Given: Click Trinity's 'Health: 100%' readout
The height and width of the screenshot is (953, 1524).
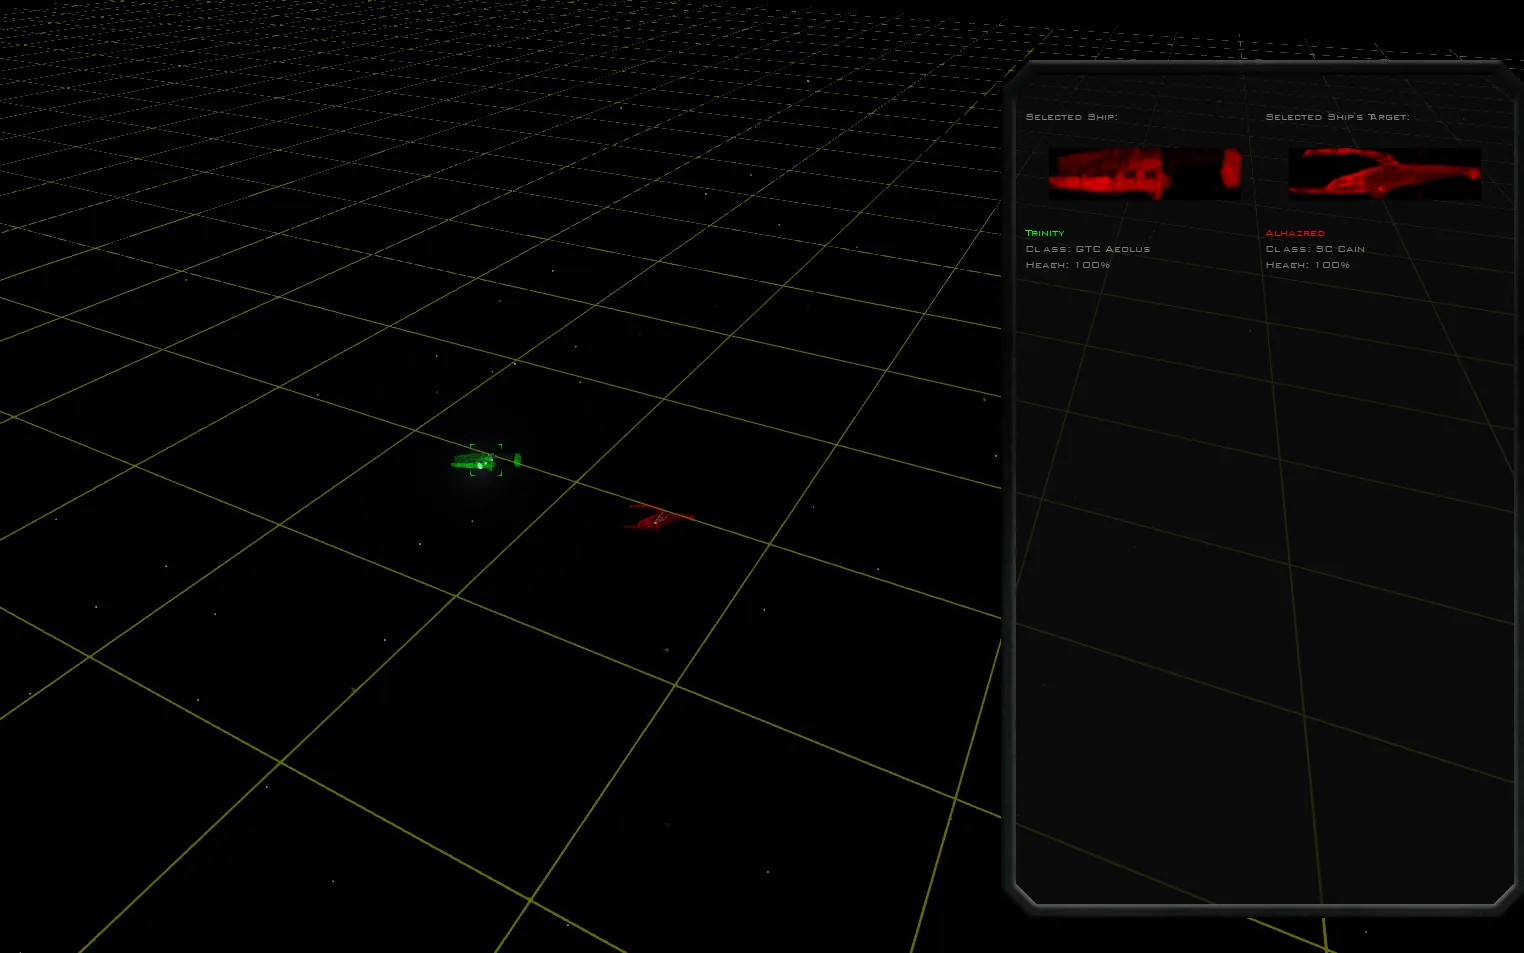Looking at the screenshot, I should (x=1068, y=265).
